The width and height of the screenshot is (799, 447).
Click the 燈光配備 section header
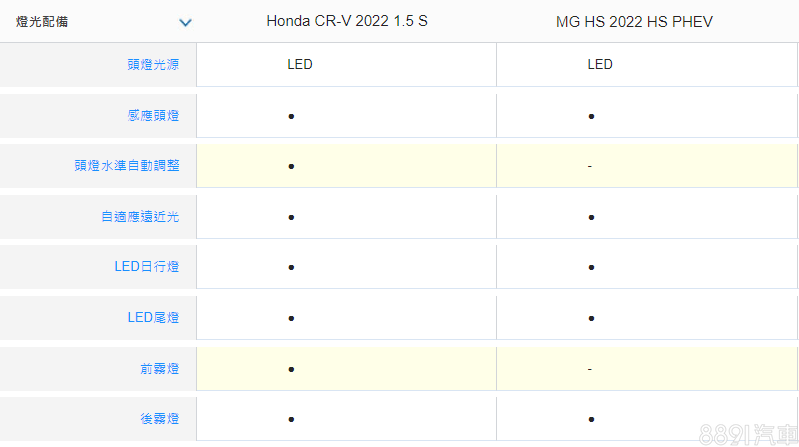coord(43,21)
